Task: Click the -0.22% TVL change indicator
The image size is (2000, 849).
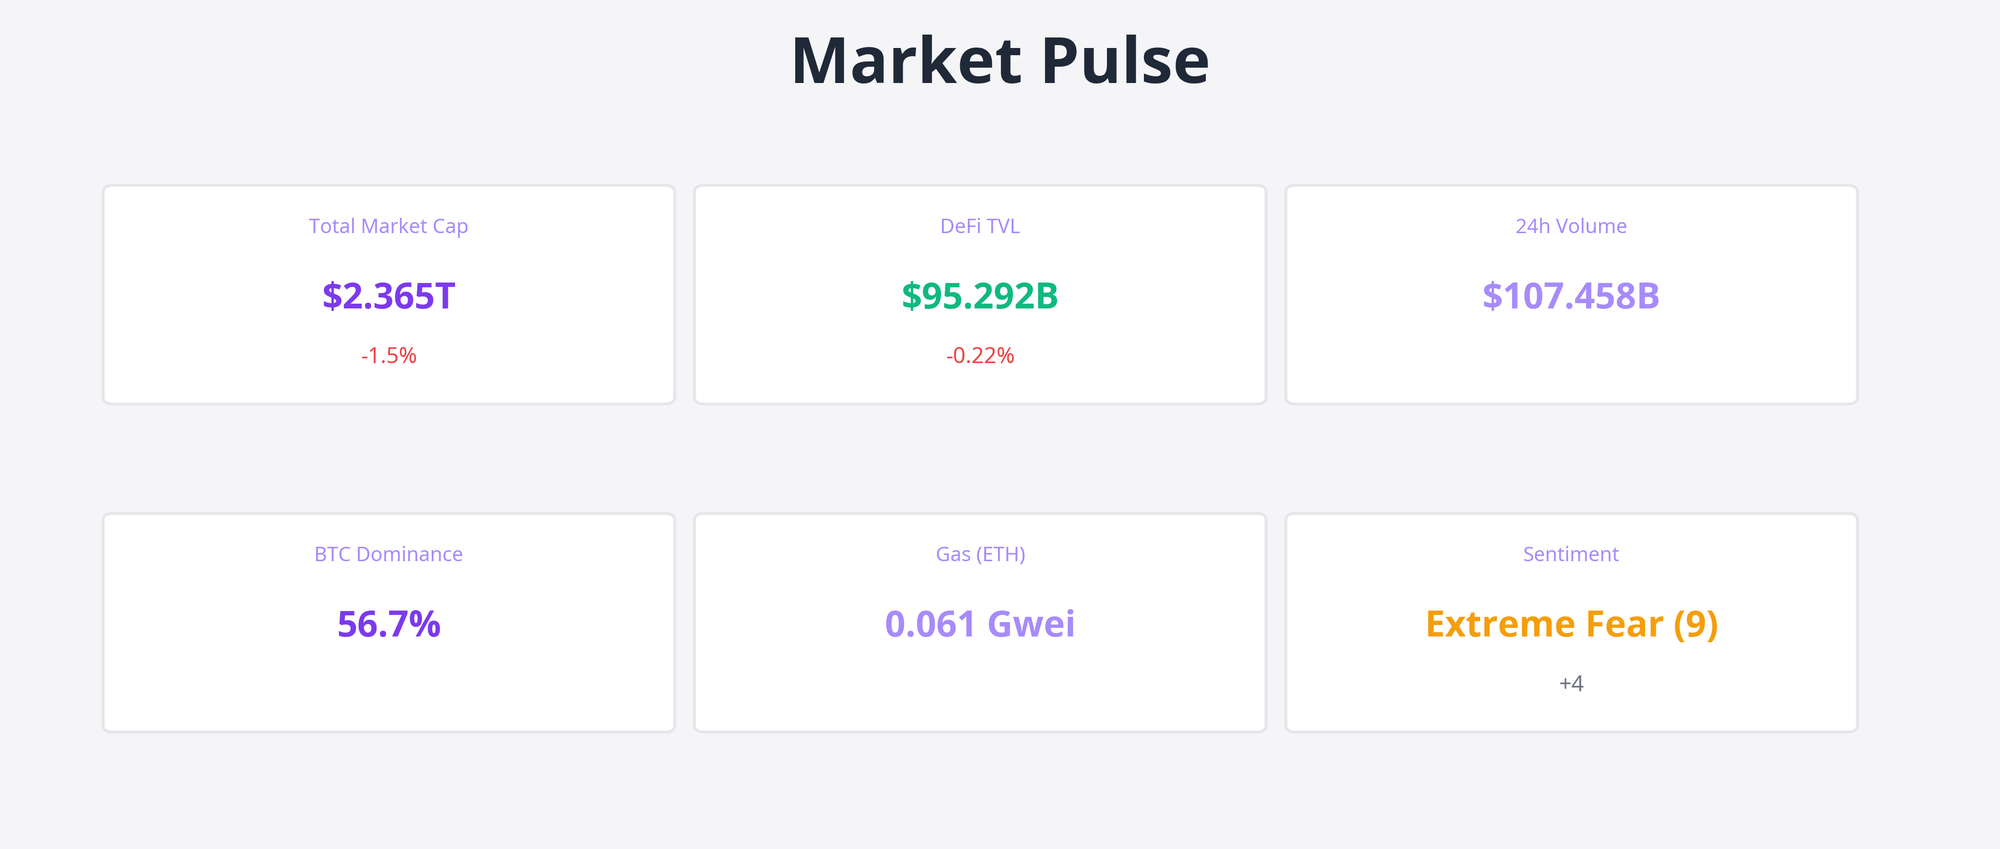Action: coord(980,356)
